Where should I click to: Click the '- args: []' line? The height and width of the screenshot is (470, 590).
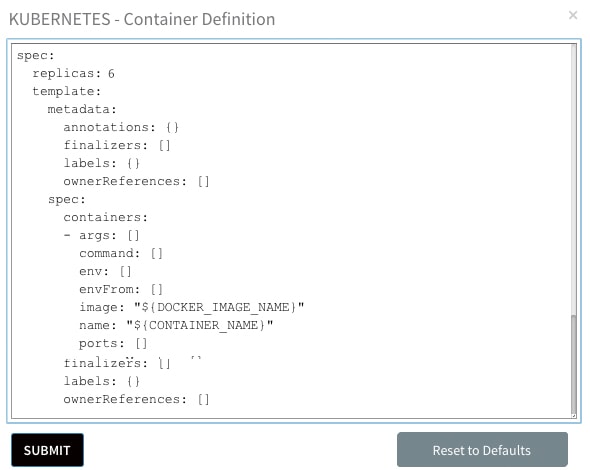[102, 236]
